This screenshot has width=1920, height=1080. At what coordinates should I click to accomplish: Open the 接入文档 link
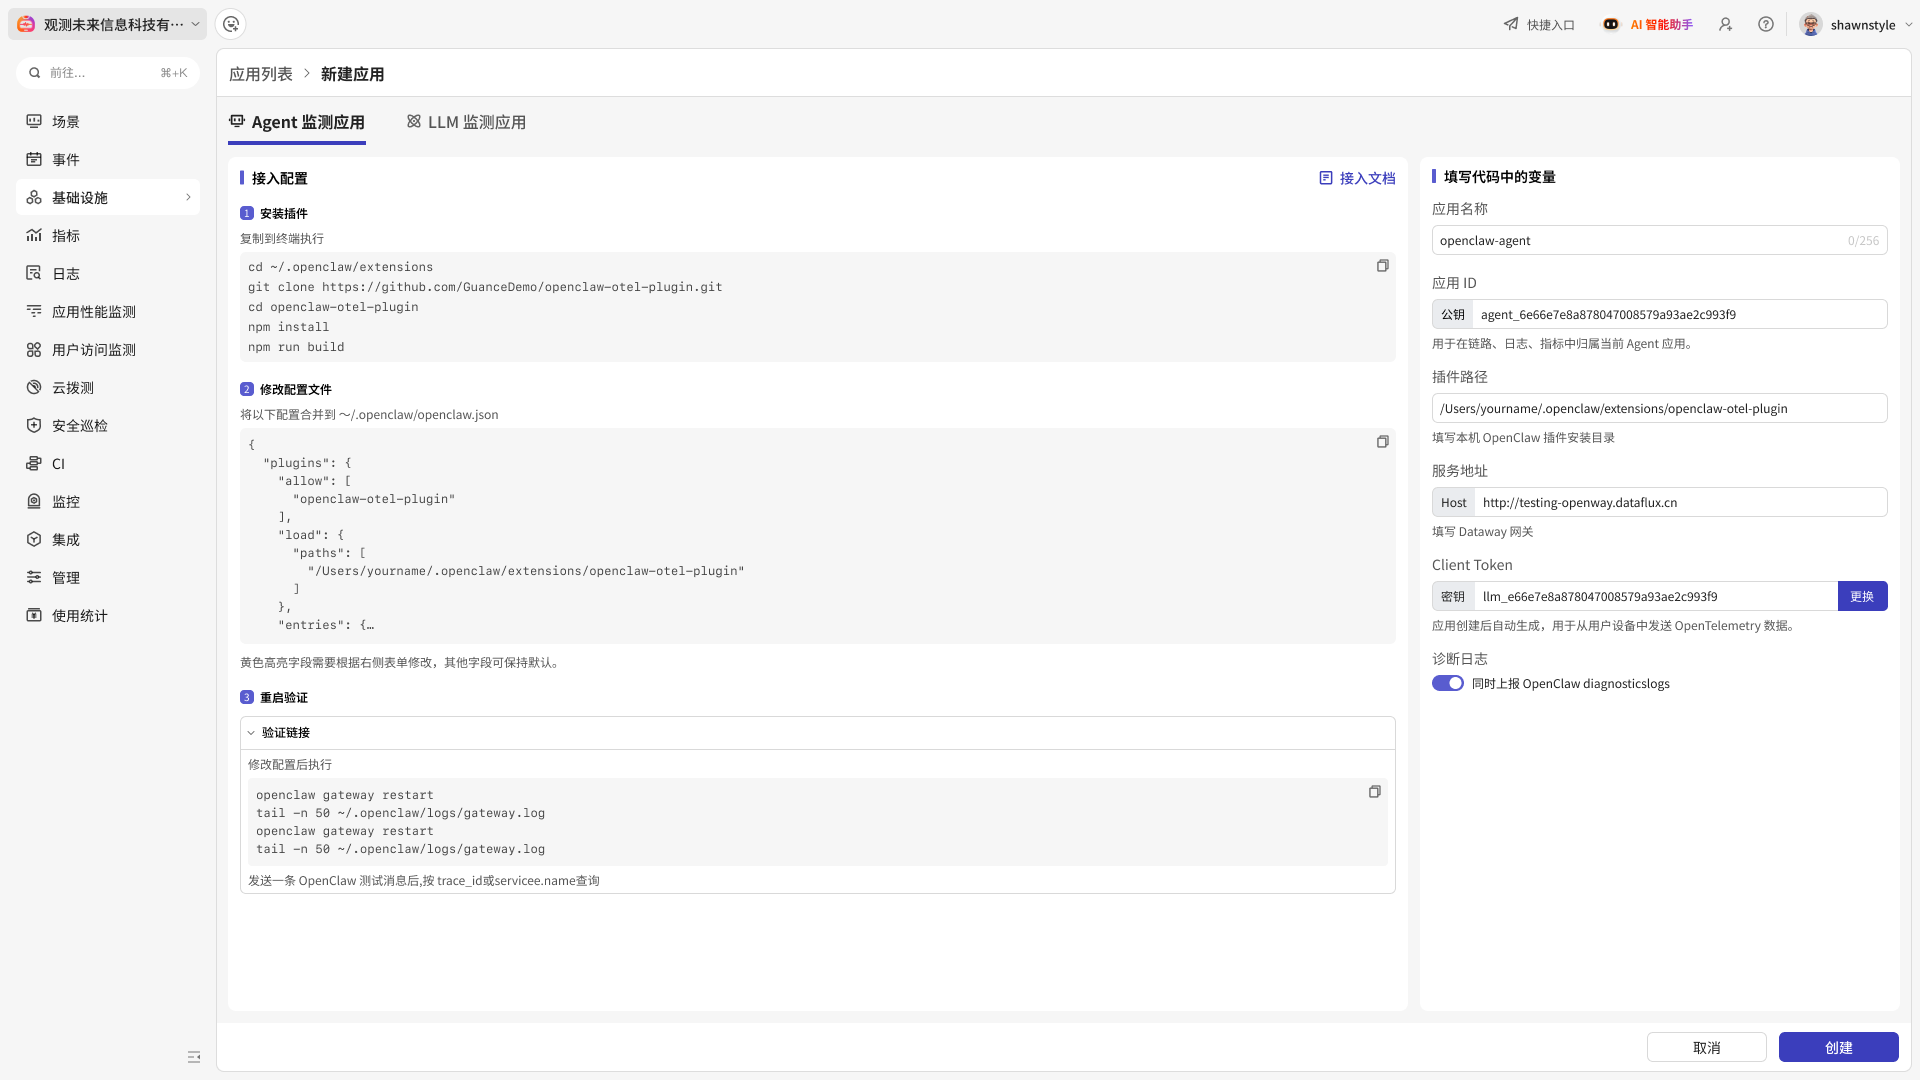click(x=1357, y=178)
